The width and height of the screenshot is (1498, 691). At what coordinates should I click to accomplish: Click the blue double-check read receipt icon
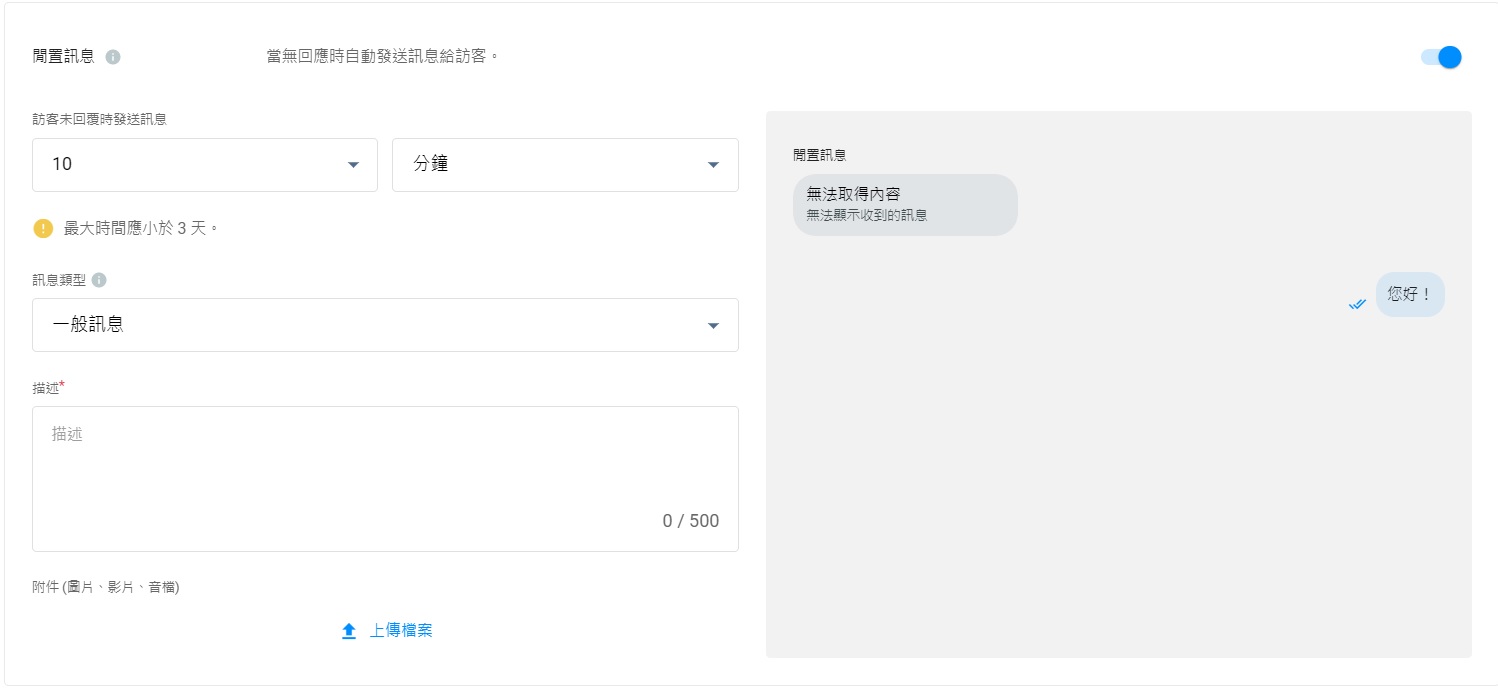tap(1357, 304)
